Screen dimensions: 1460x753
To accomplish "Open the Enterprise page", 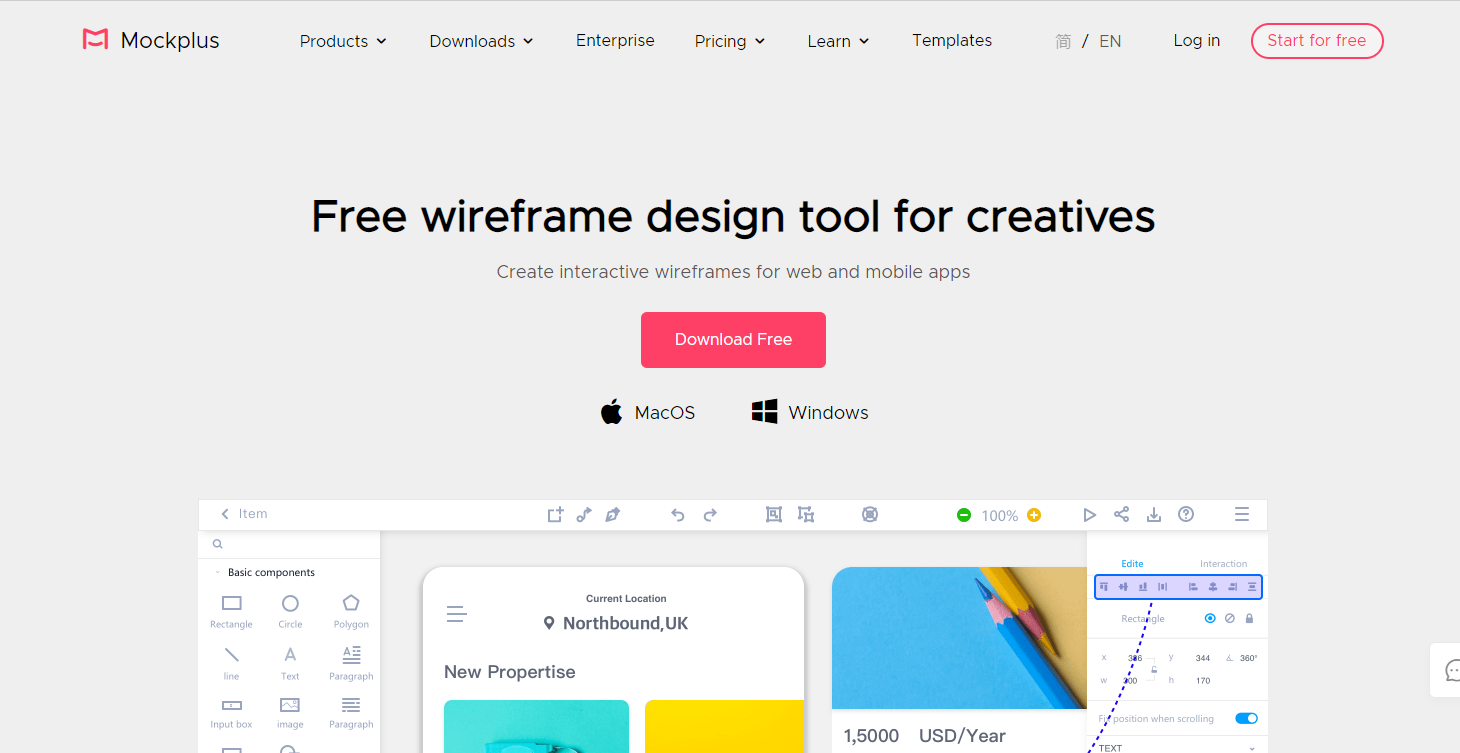I will 615,40.
